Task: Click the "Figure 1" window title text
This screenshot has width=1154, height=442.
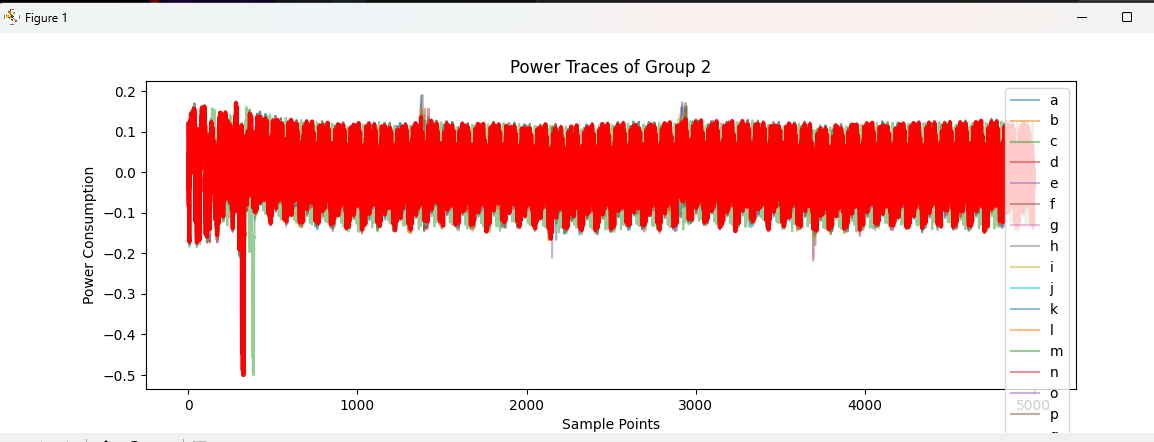Action: (46, 18)
